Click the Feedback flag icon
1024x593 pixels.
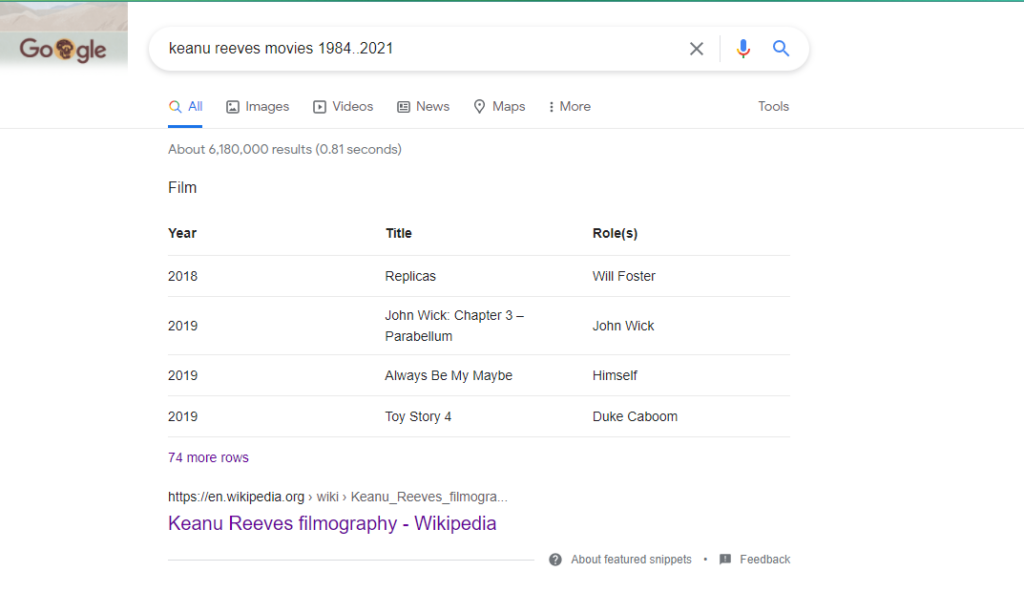pos(725,560)
